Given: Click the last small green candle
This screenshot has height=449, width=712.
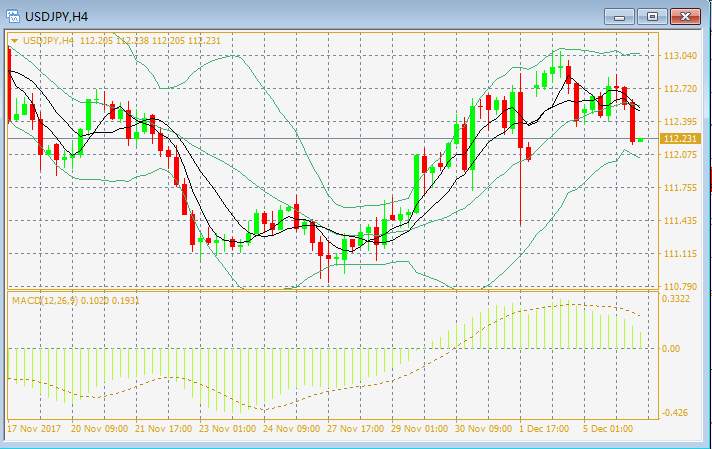Looking at the screenshot, I should [641, 140].
